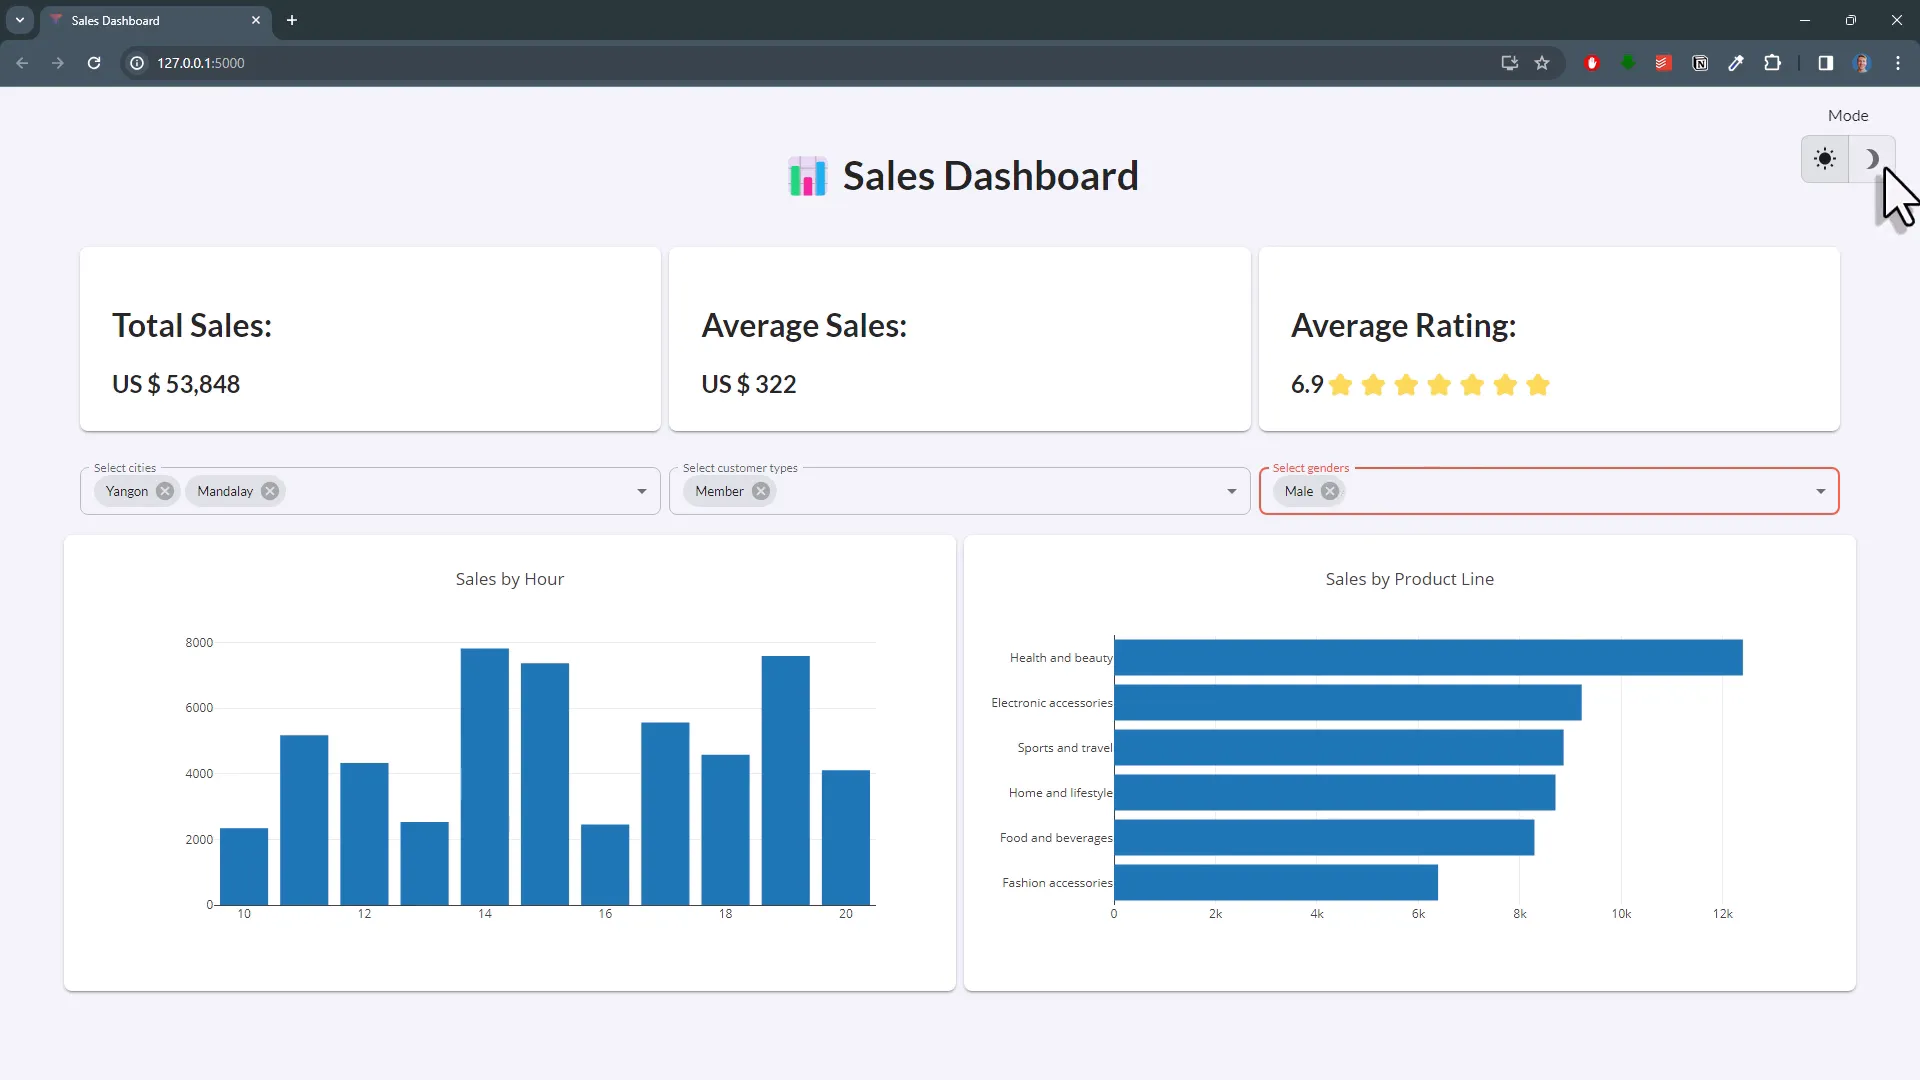Remove the Member customer type chip

761,491
